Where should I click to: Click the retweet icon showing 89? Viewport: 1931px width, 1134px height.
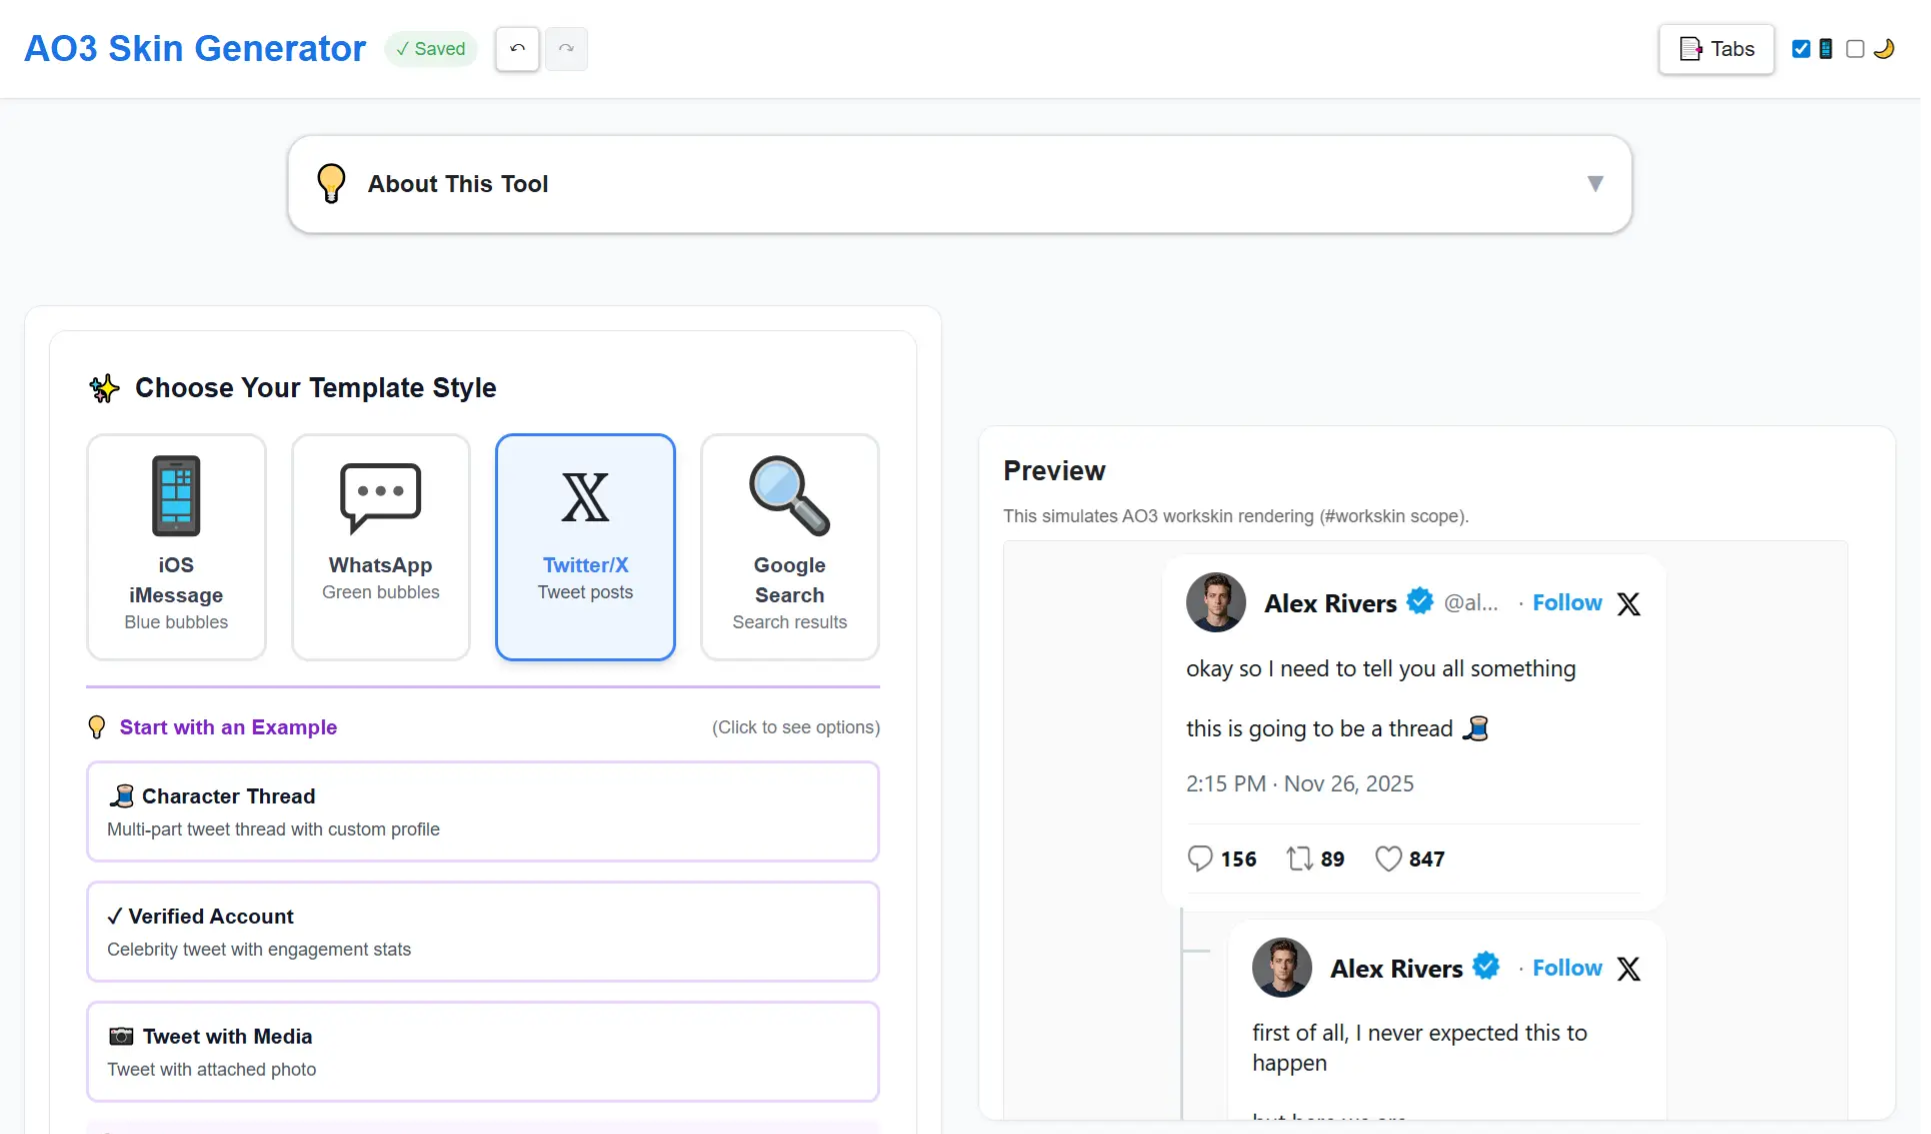(1299, 858)
